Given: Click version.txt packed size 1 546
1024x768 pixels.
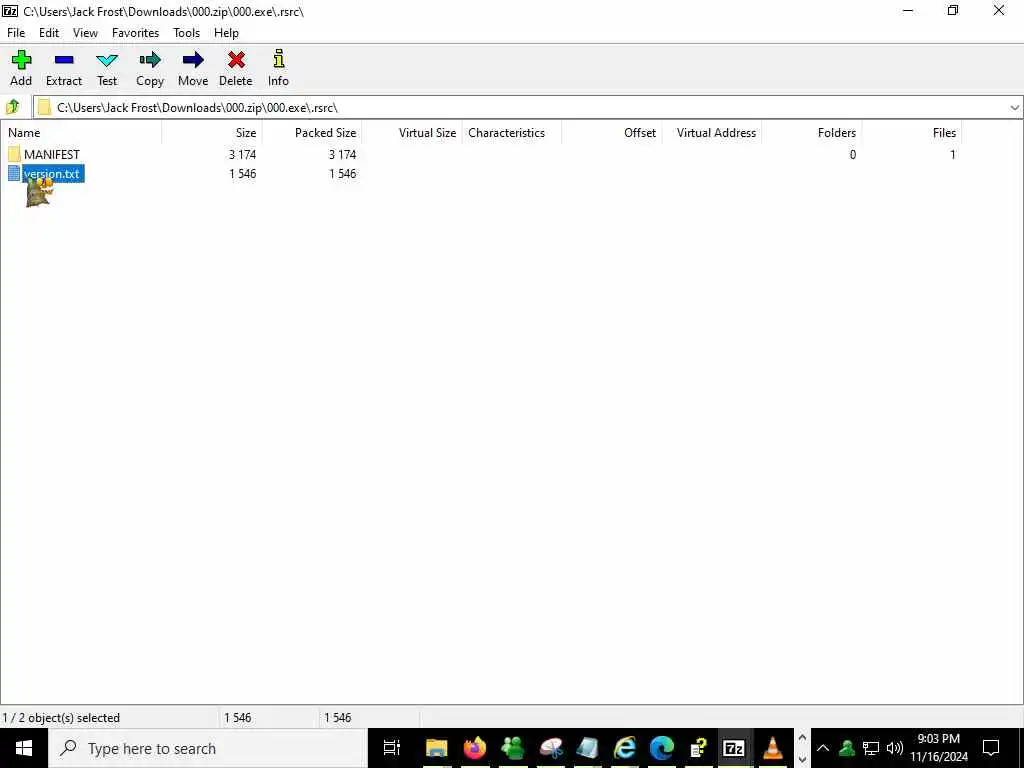Looking at the screenshot, I should coord(342,174).
